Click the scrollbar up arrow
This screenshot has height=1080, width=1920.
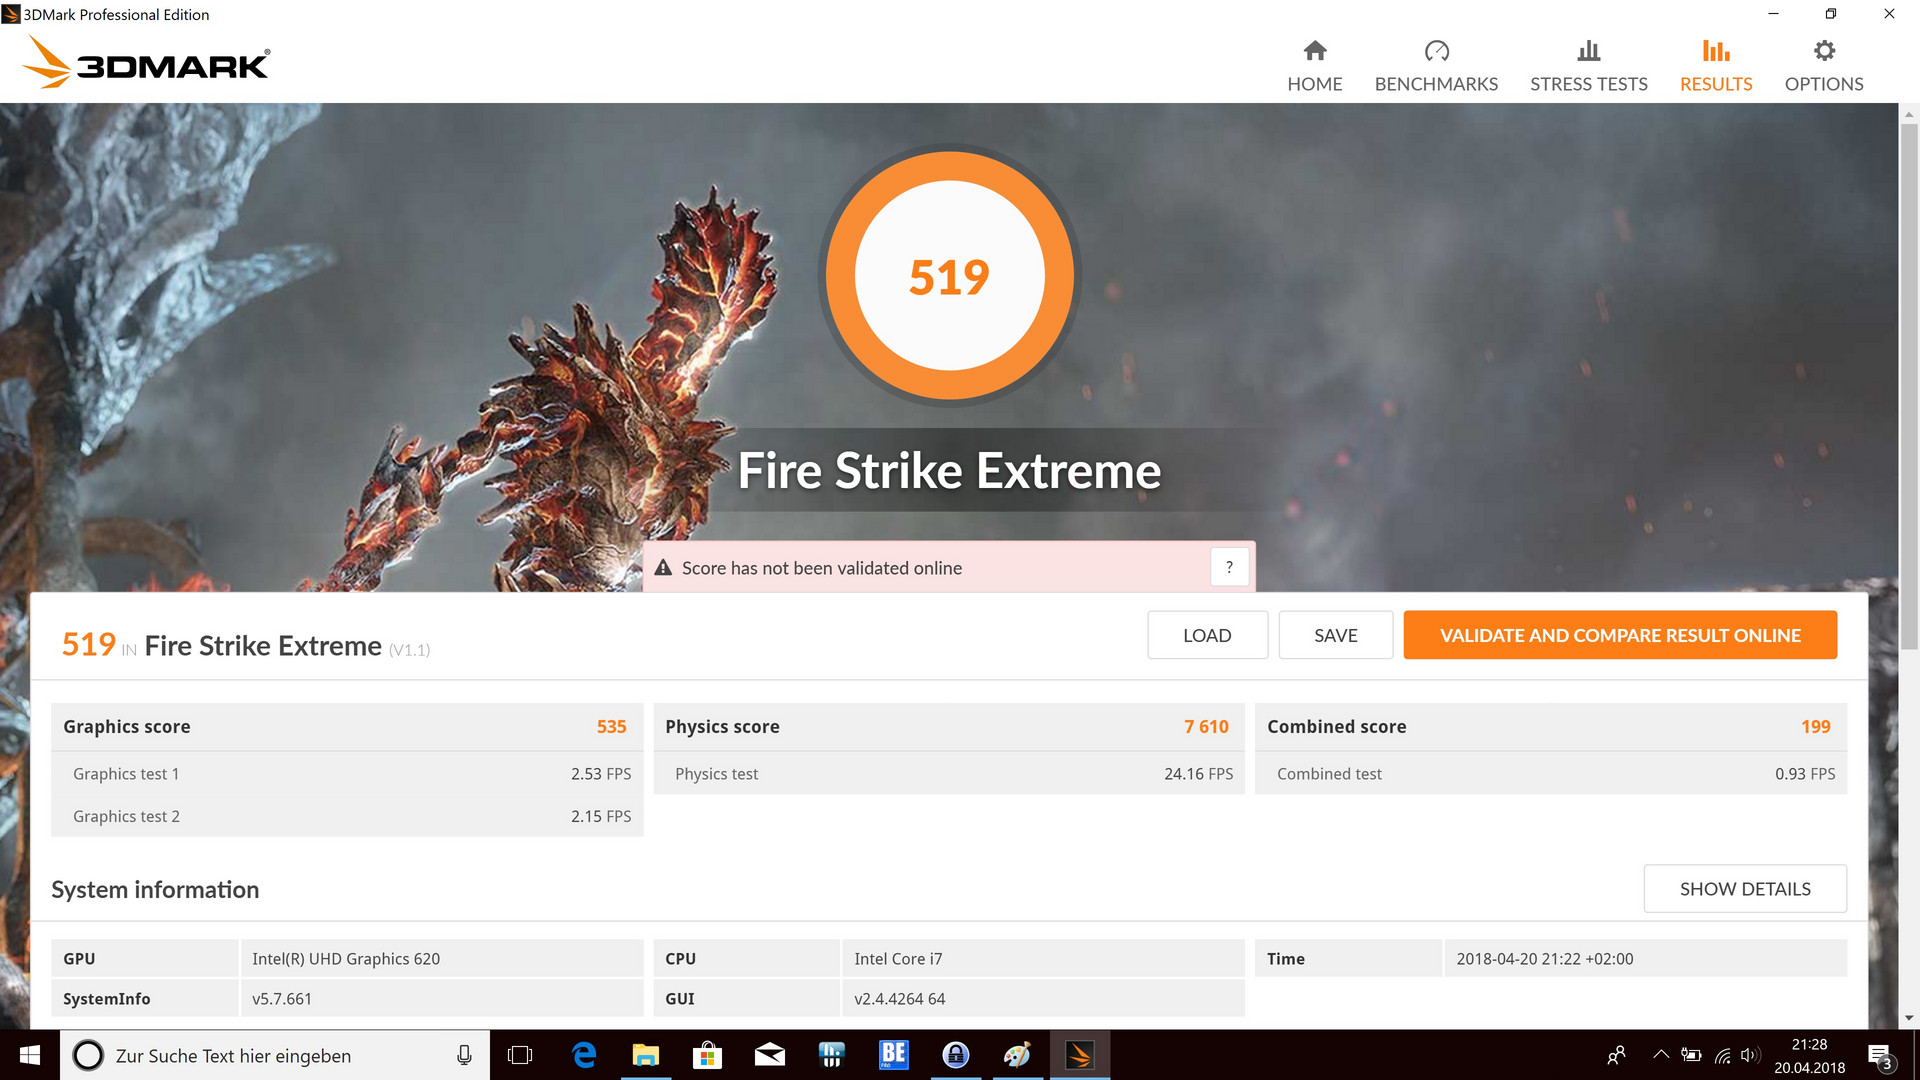point(1909,114)
